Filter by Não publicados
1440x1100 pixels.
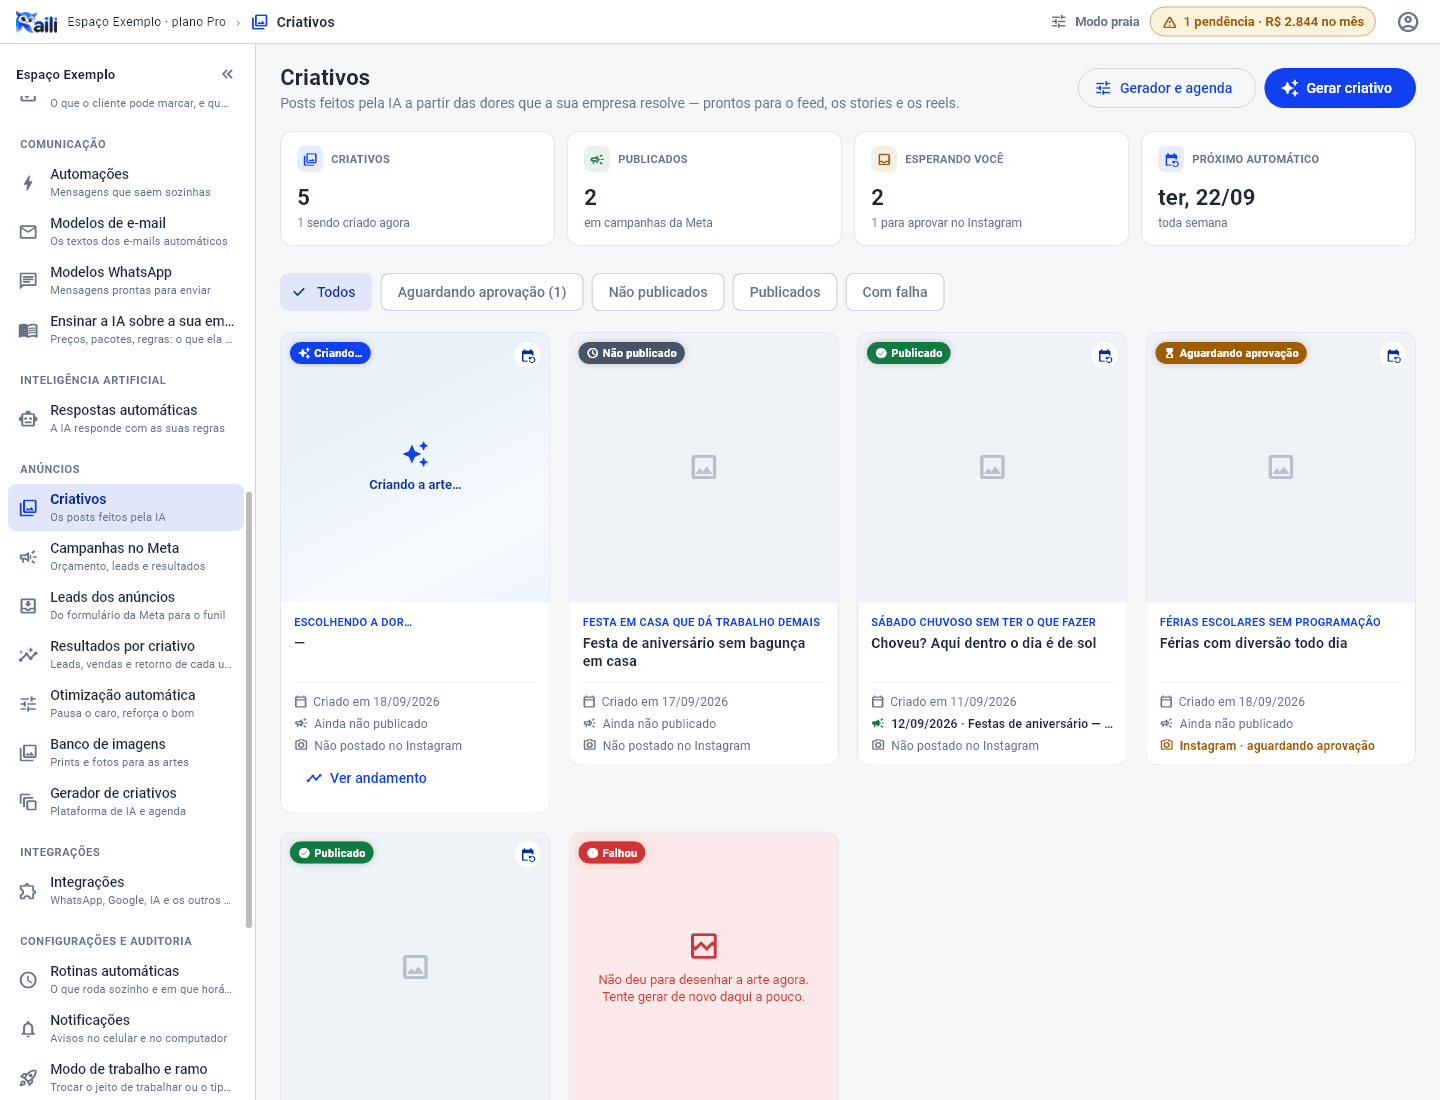point(658,292)
